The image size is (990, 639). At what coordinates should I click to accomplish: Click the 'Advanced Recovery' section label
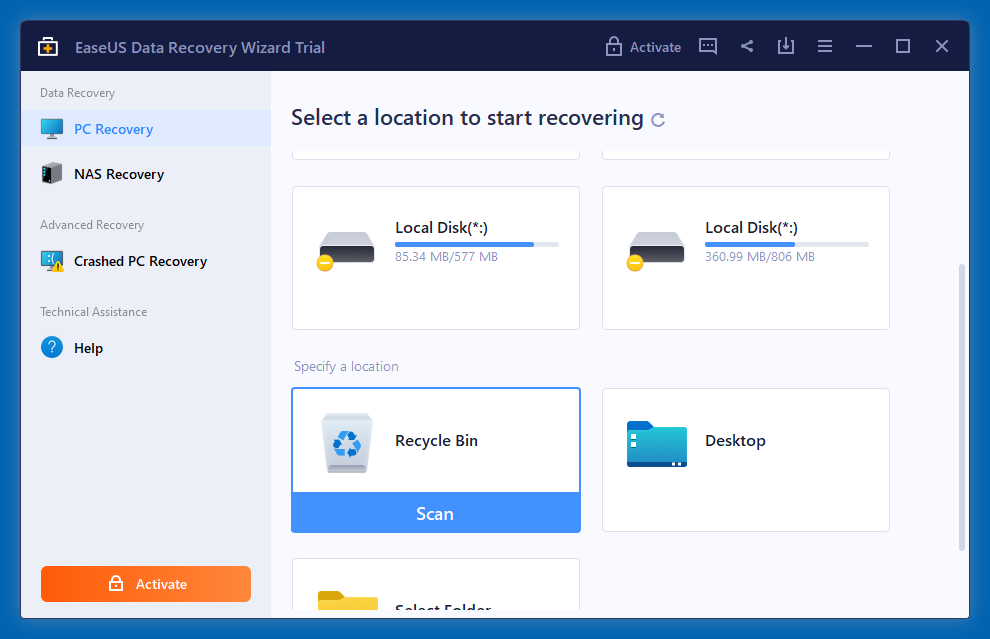click(92, 225)
